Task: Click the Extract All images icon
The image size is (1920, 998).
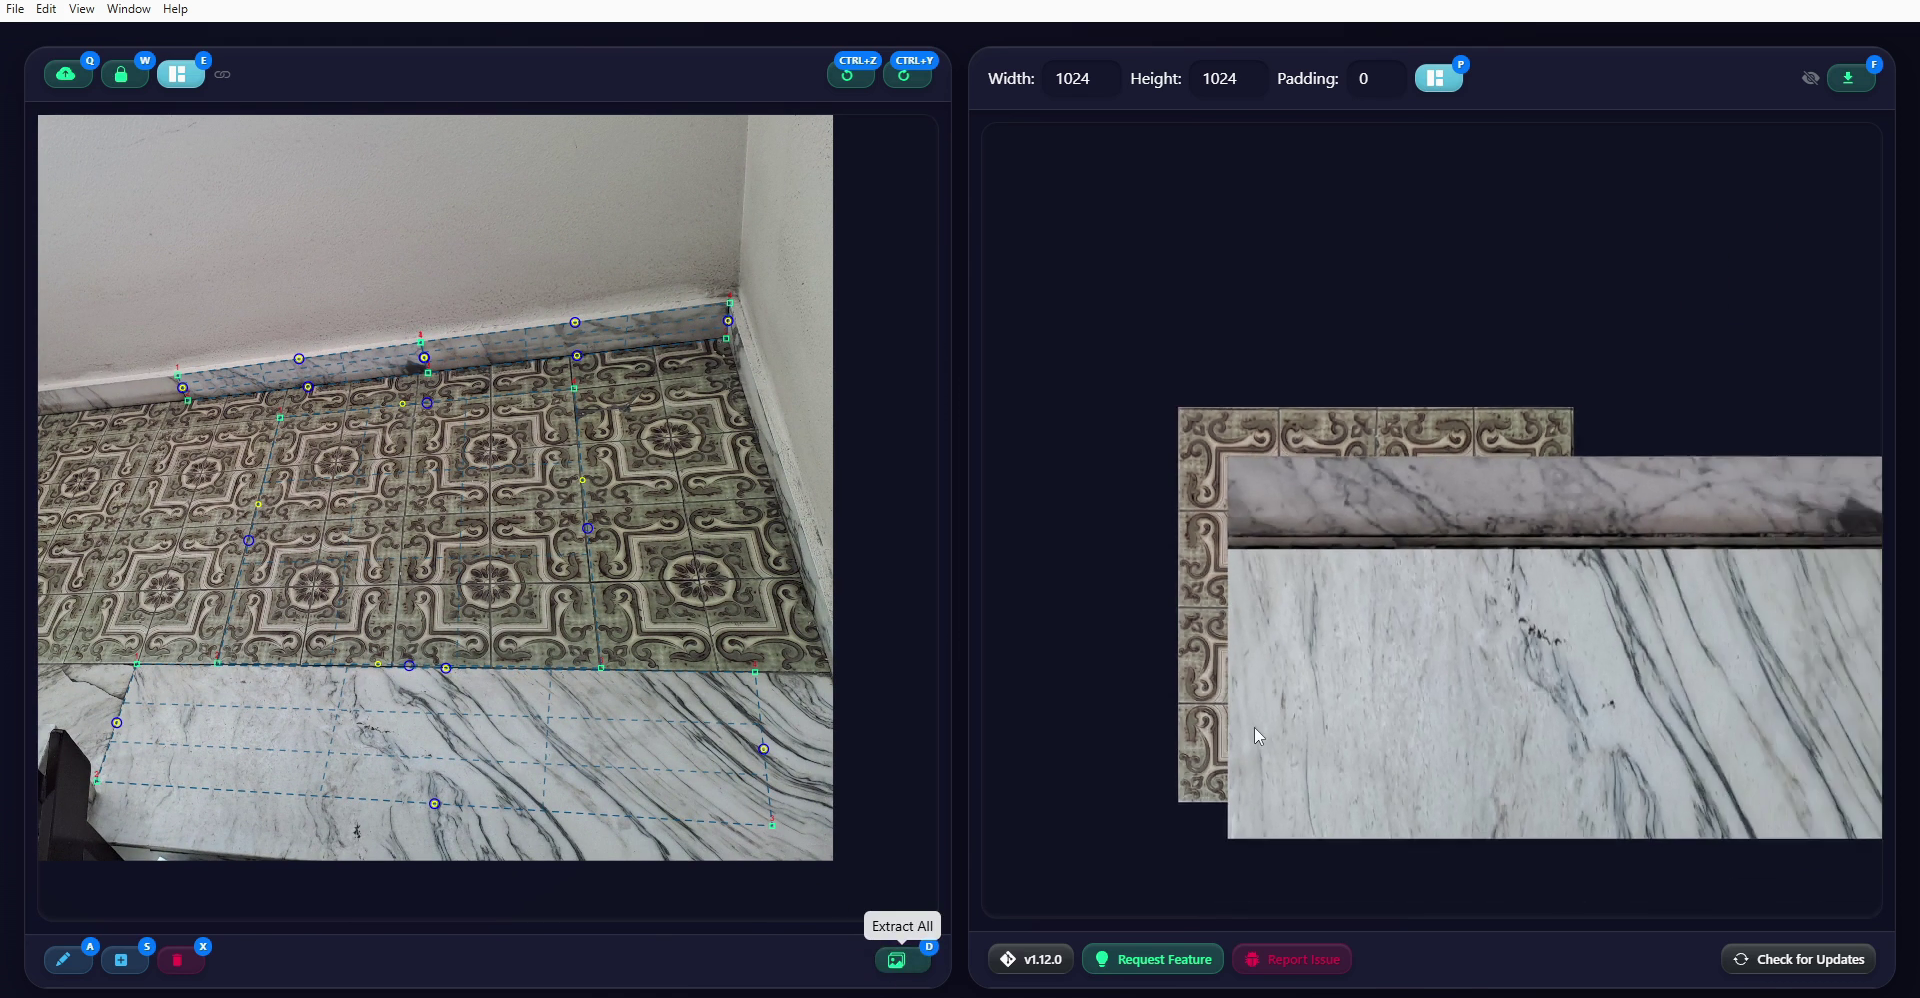Action: (899, 960)
